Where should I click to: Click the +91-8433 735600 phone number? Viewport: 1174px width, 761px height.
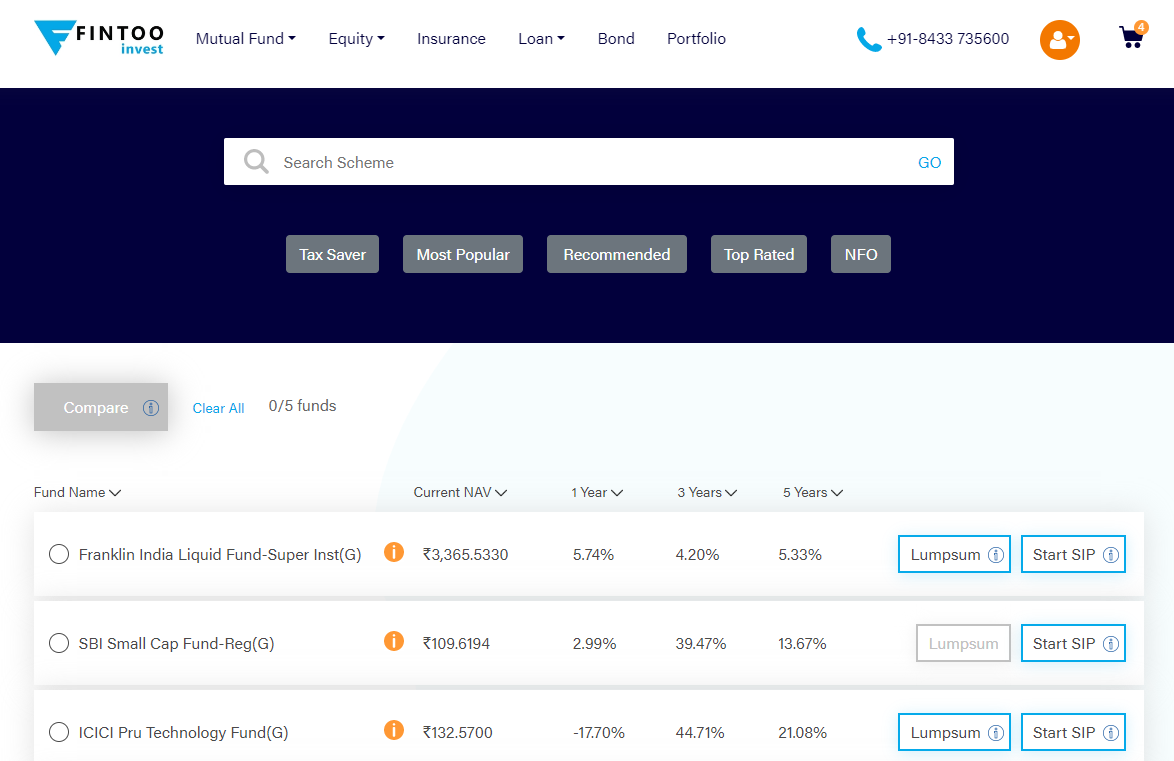click(948, 39)
